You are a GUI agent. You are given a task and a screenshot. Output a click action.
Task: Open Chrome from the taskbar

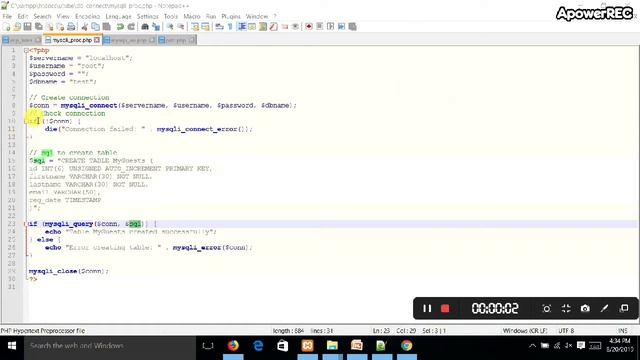407,346
